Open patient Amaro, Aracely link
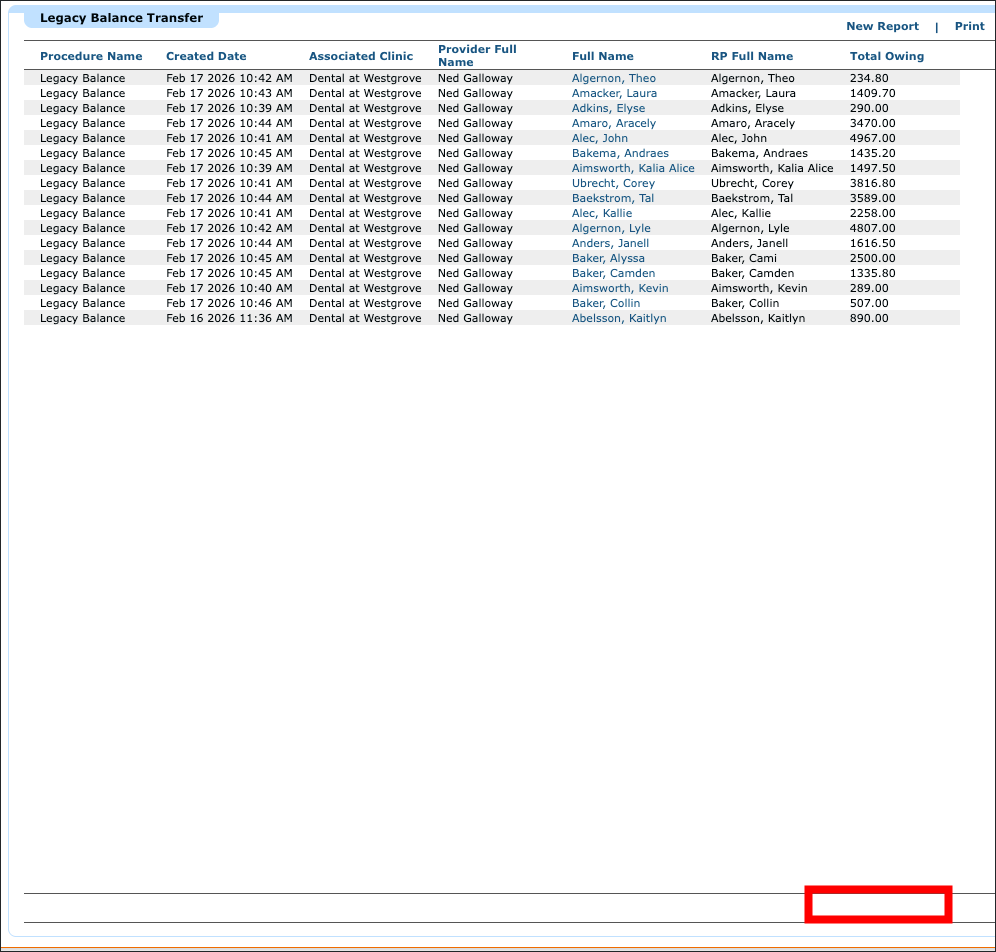This screenshot has width=996, height=952. pos(614,123)
